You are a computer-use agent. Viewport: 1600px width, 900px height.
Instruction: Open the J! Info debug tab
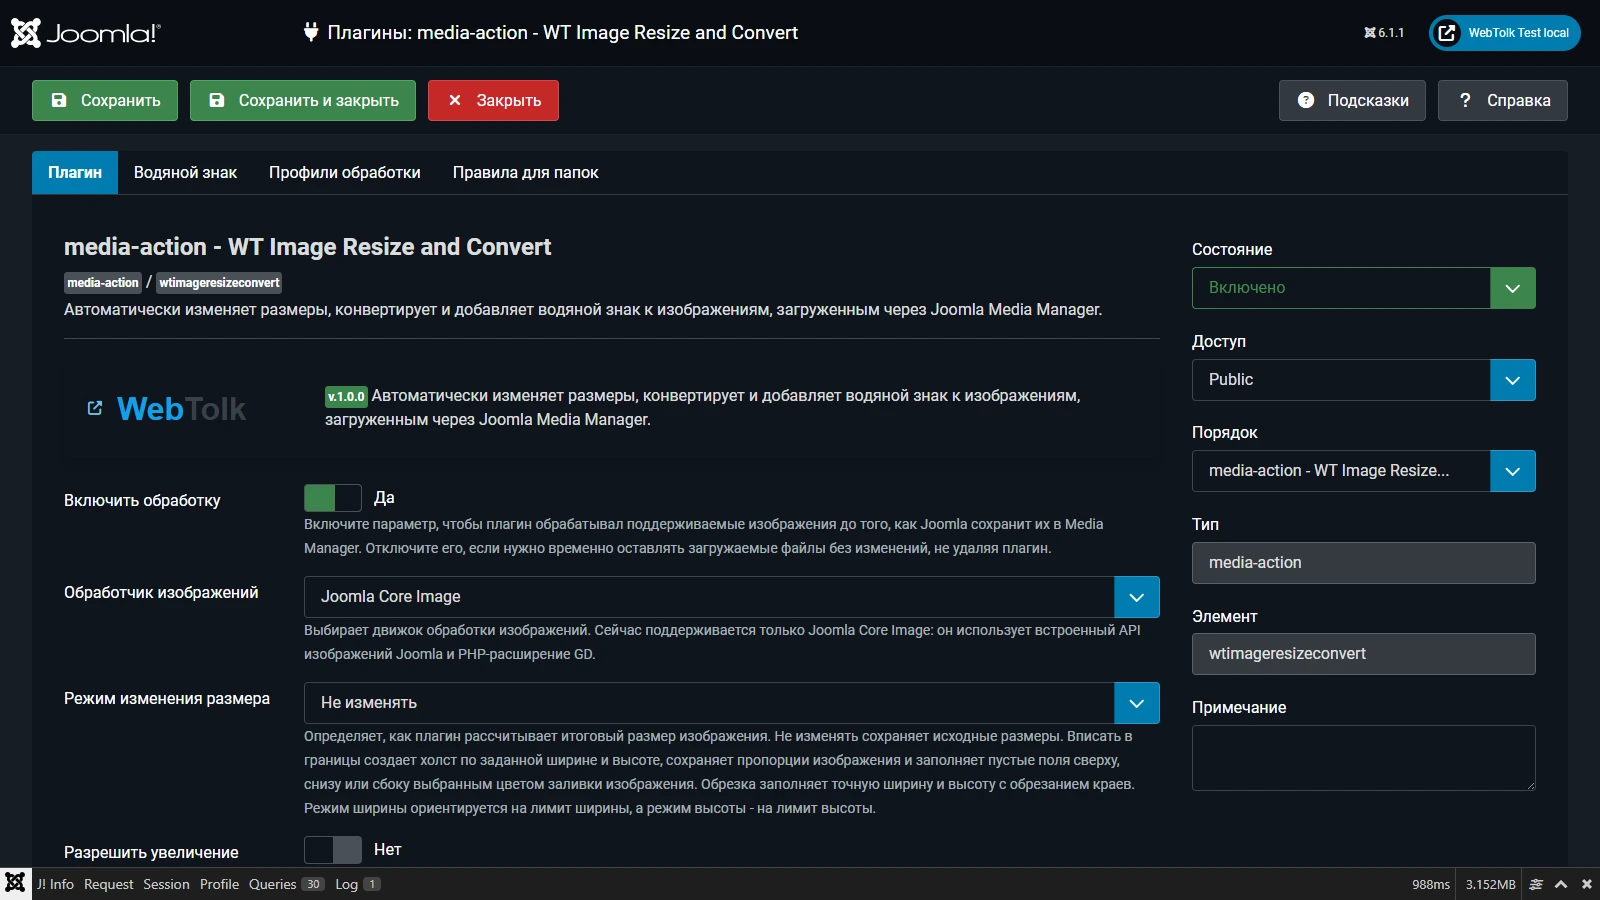[55, 884]
